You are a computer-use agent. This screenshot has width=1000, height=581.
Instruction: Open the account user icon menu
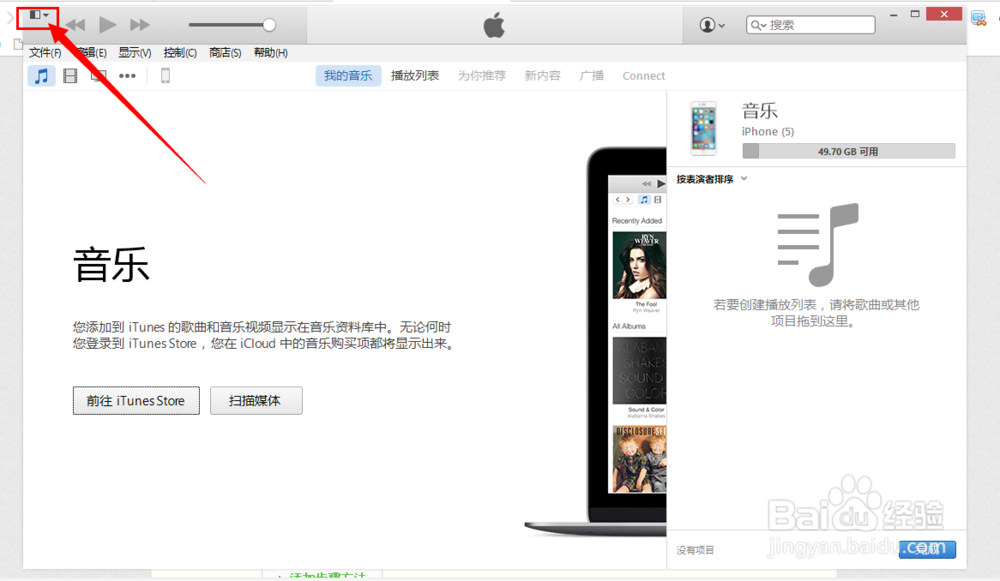coord(712,25)
